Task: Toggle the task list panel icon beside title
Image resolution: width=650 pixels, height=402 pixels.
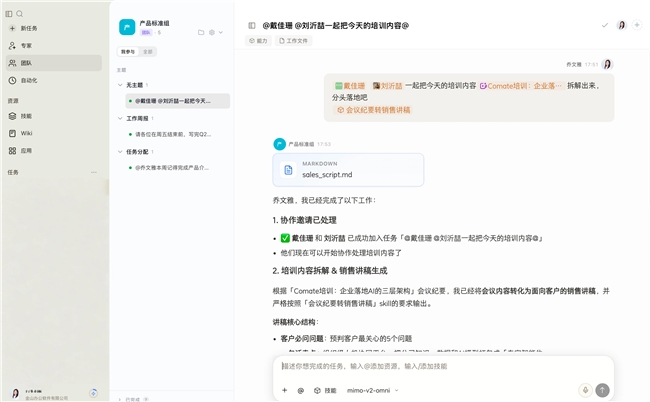Action: pyautogui.click(x=252, y=26)
